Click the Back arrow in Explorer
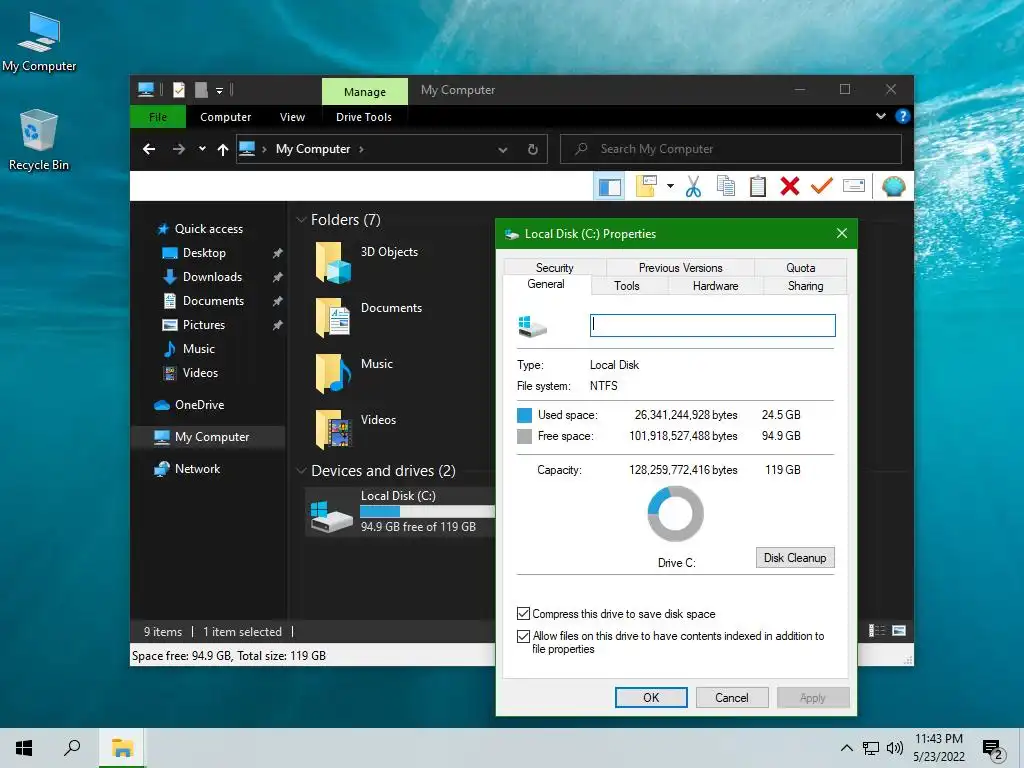The width and height of the screenshot is (1024, 768). (149, 149)
